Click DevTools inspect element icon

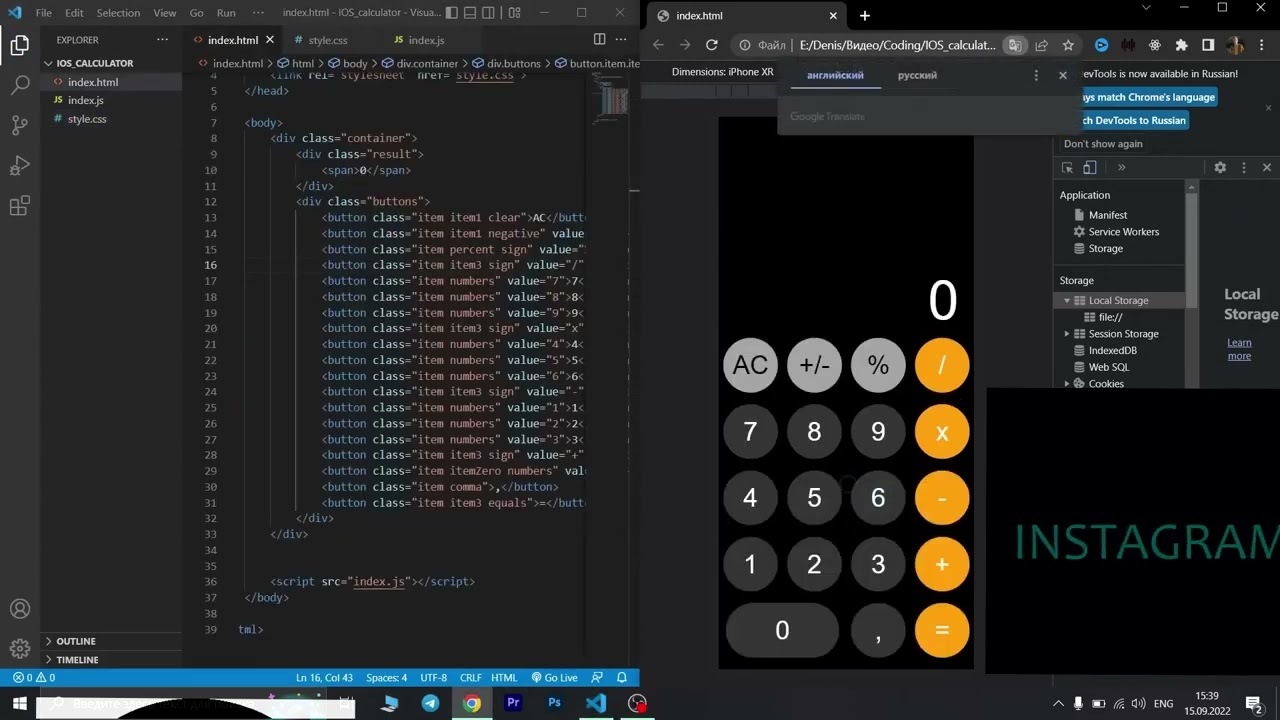pos(1068,168)
